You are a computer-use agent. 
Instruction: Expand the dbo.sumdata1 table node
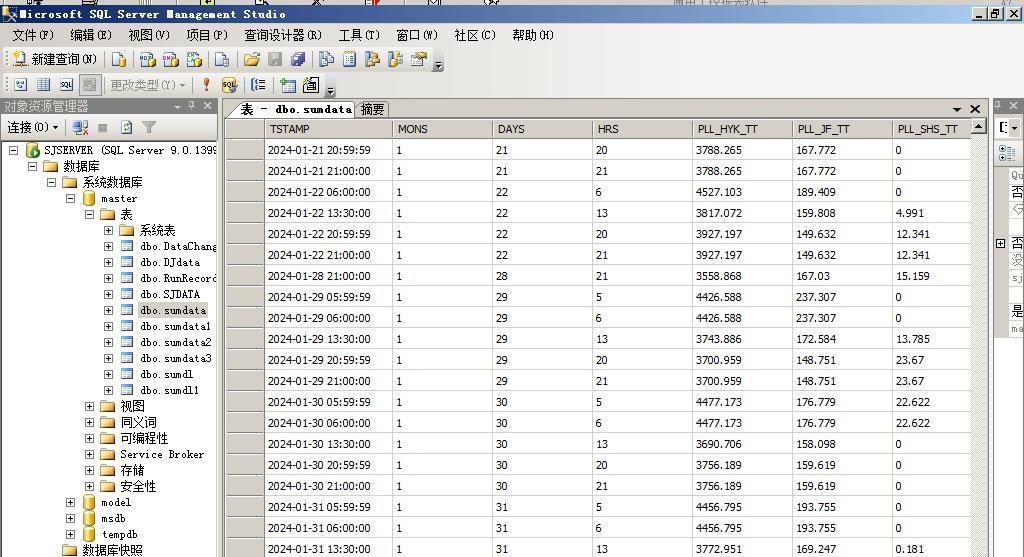108,327
